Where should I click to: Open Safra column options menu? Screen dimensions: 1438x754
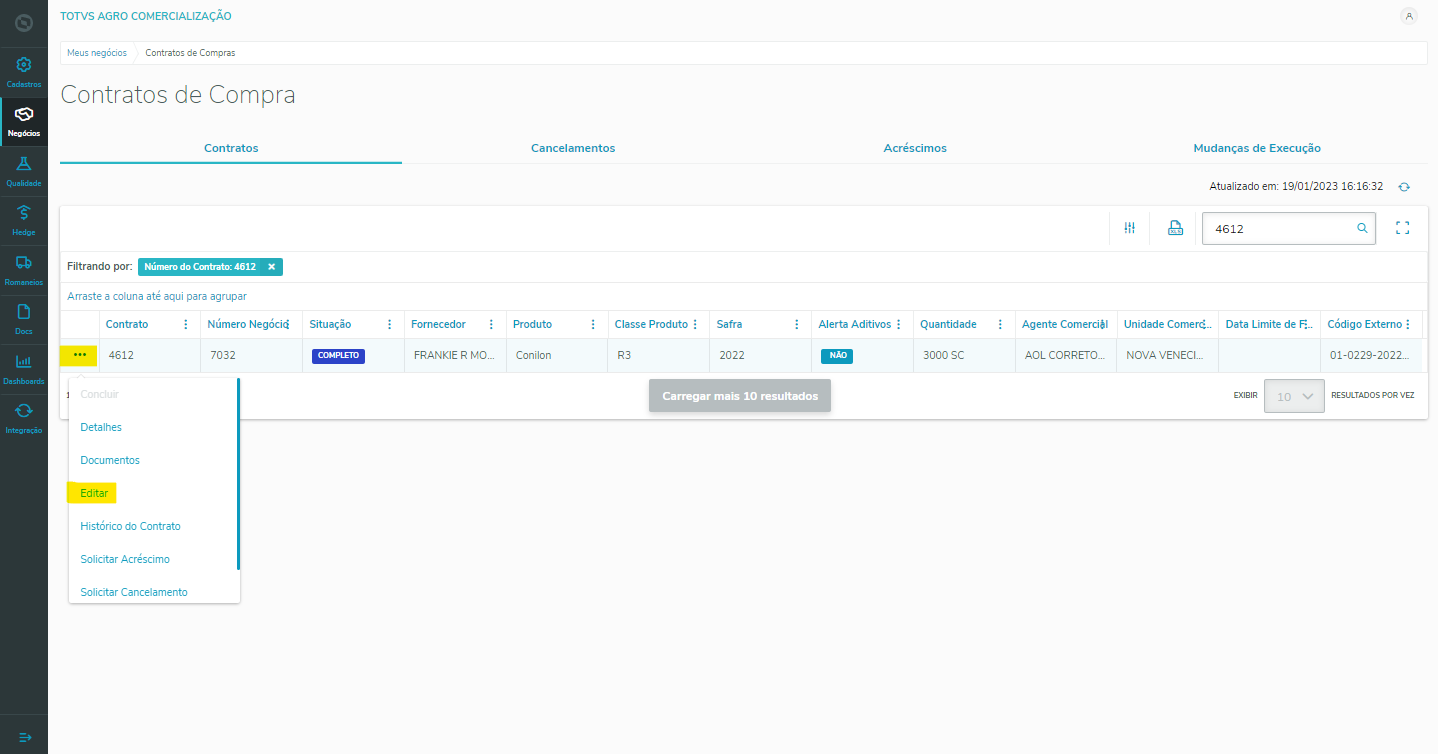[797, 324]
